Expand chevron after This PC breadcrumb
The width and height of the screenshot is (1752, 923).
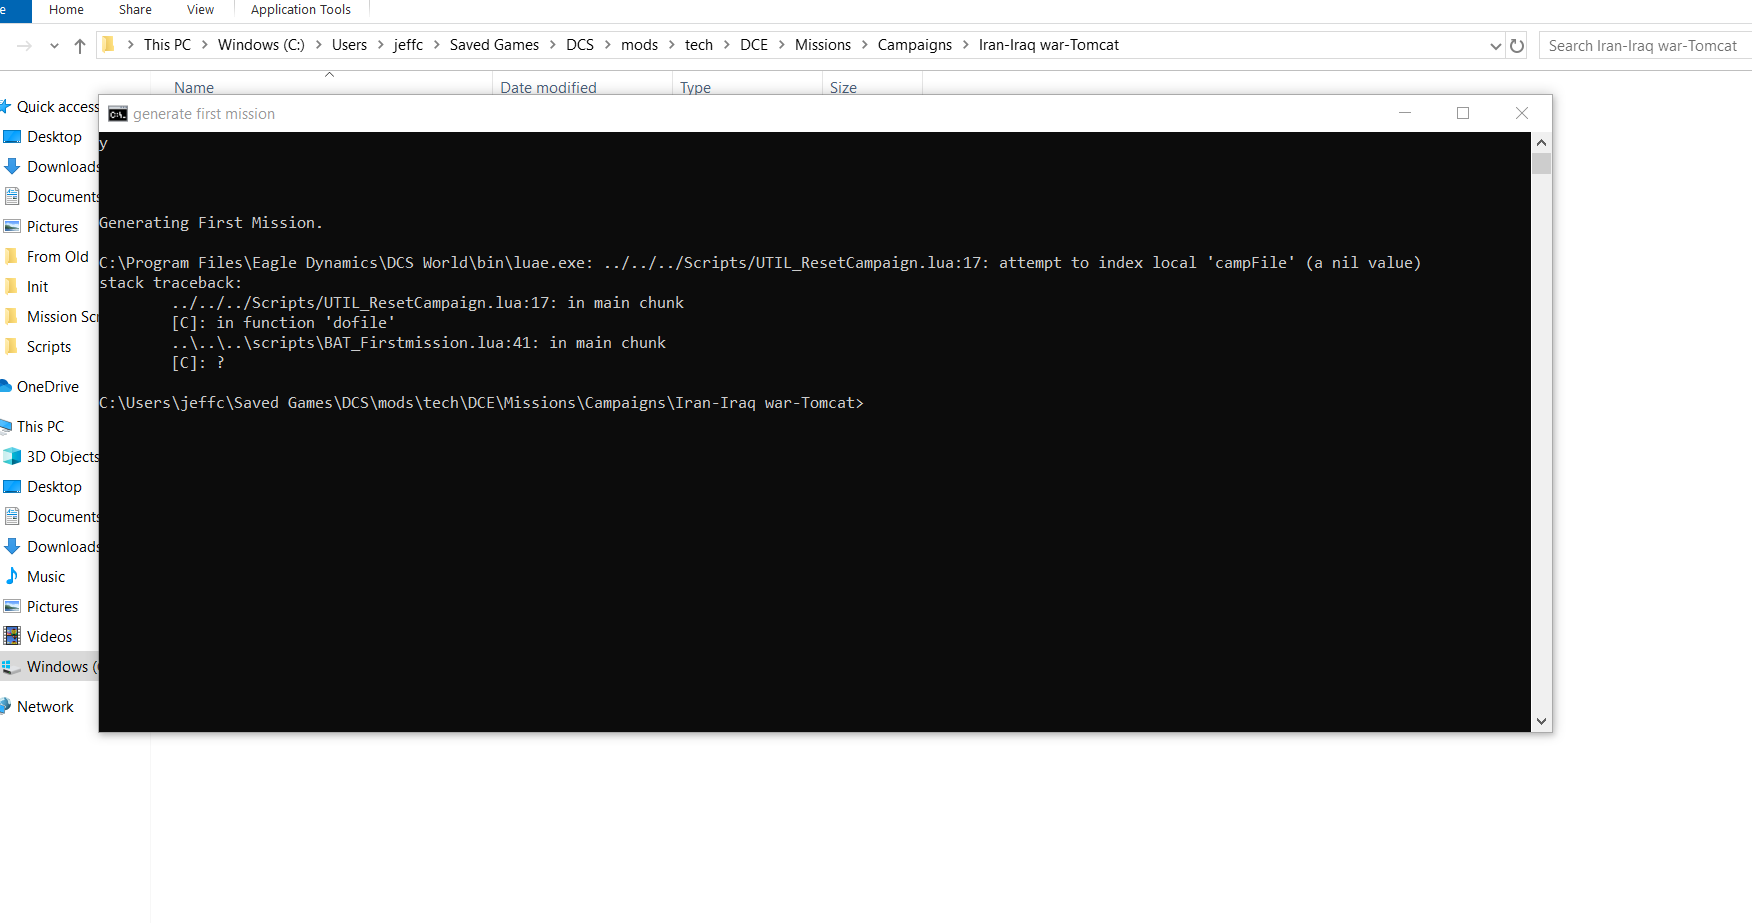pos(204,45)
